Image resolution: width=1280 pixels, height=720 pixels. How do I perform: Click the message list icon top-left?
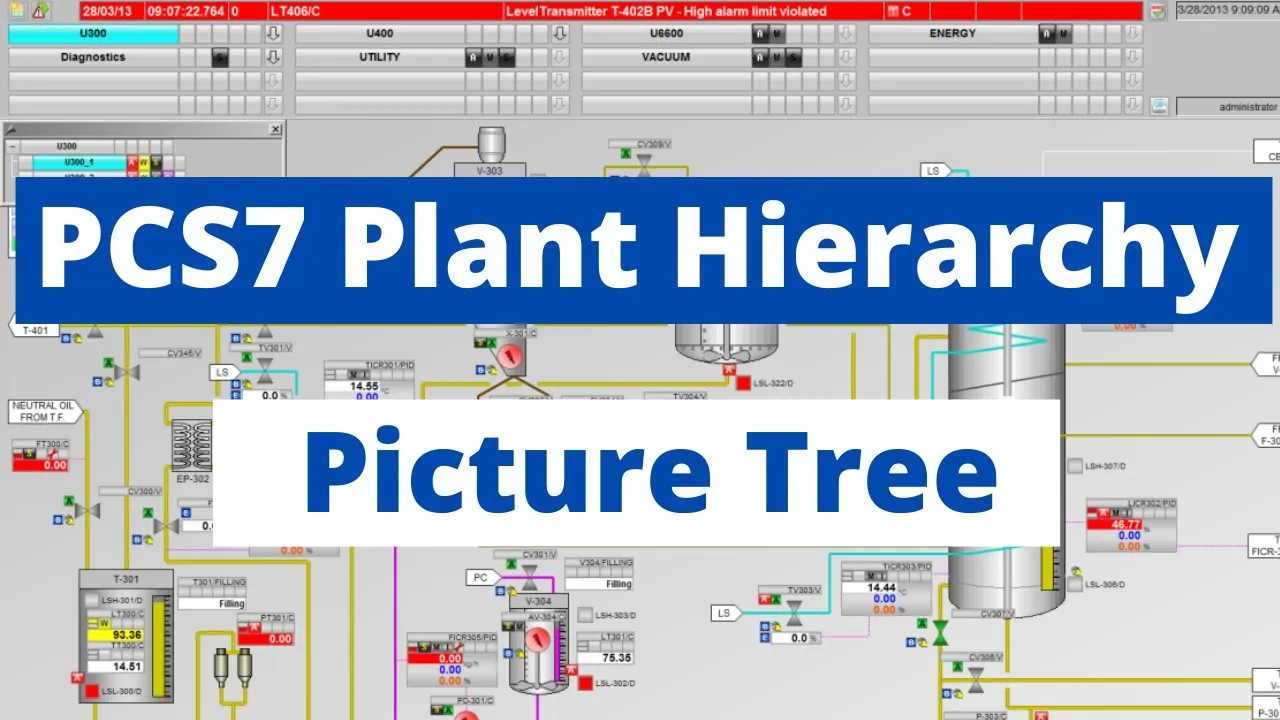pyautogui.click(x=17, y=11)
